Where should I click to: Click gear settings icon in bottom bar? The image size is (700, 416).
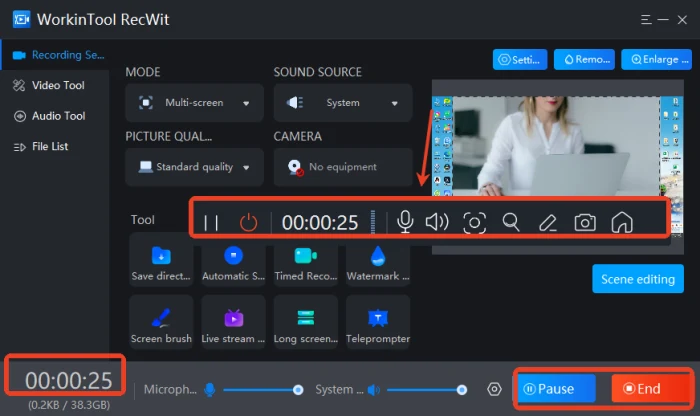tap(494, 389)
